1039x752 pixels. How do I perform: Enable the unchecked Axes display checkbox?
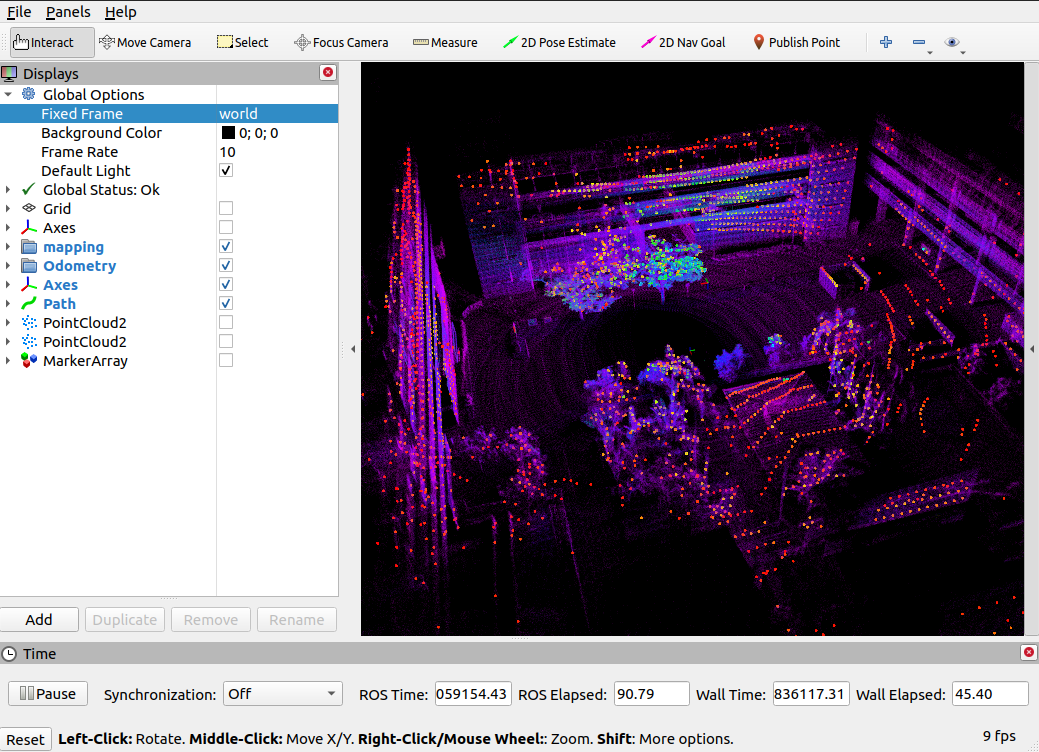pyautogui.click(x=226, y=227)
